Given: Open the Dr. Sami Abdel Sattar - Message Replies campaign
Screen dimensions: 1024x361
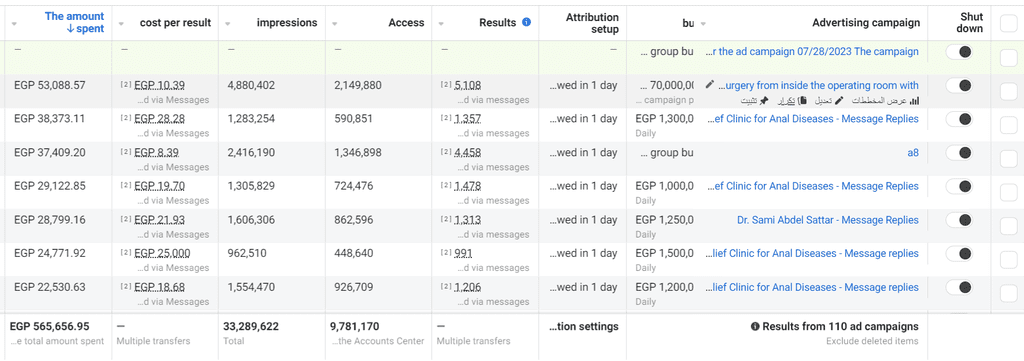Looking at the screenshot, I should point(827,220).
